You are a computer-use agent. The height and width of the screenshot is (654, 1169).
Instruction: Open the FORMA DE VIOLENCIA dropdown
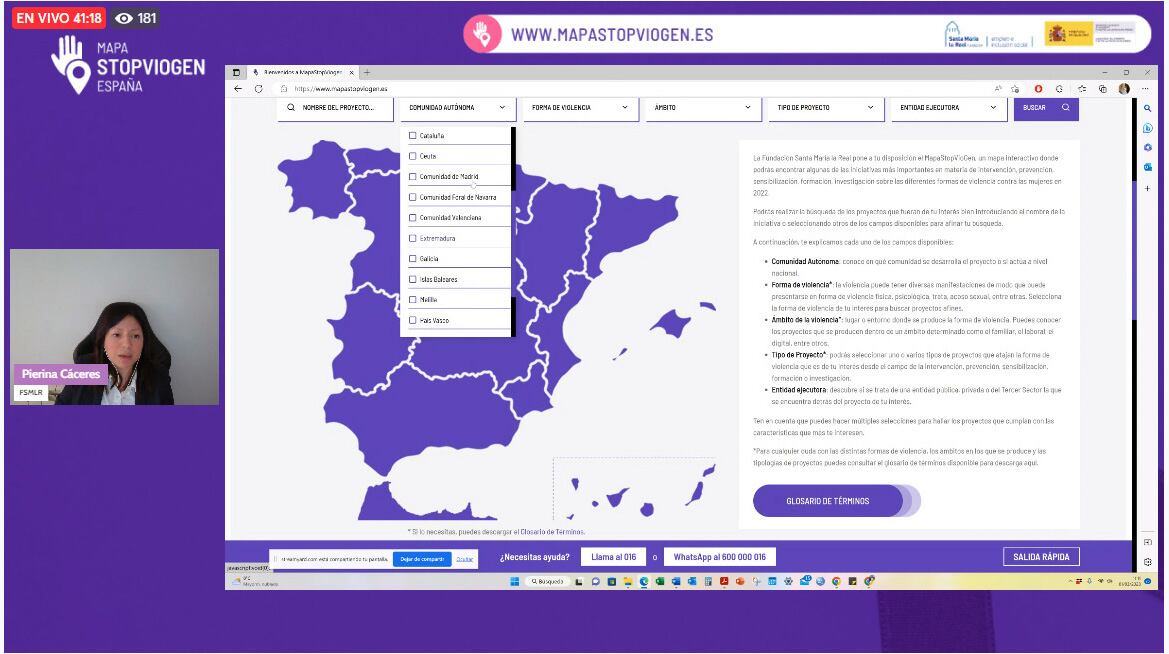coord(580,109)
